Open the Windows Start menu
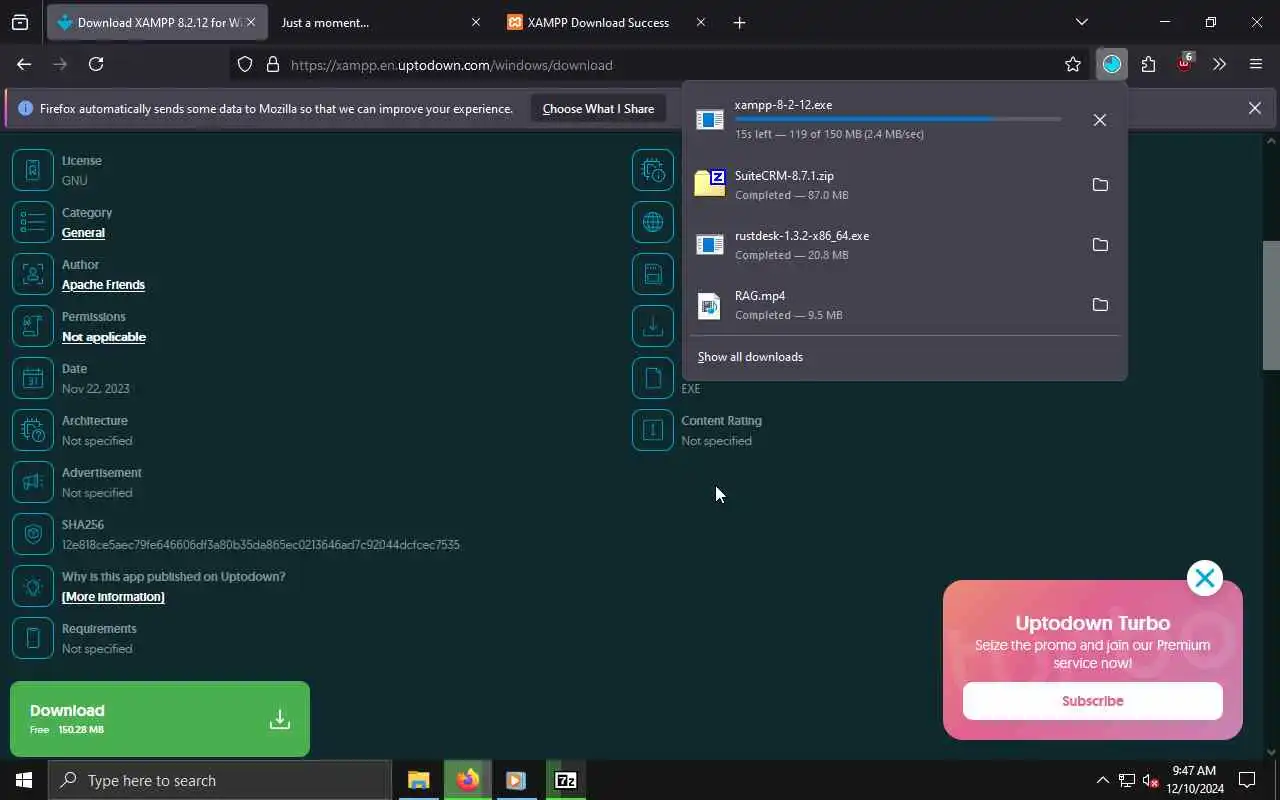 [24, 780]
